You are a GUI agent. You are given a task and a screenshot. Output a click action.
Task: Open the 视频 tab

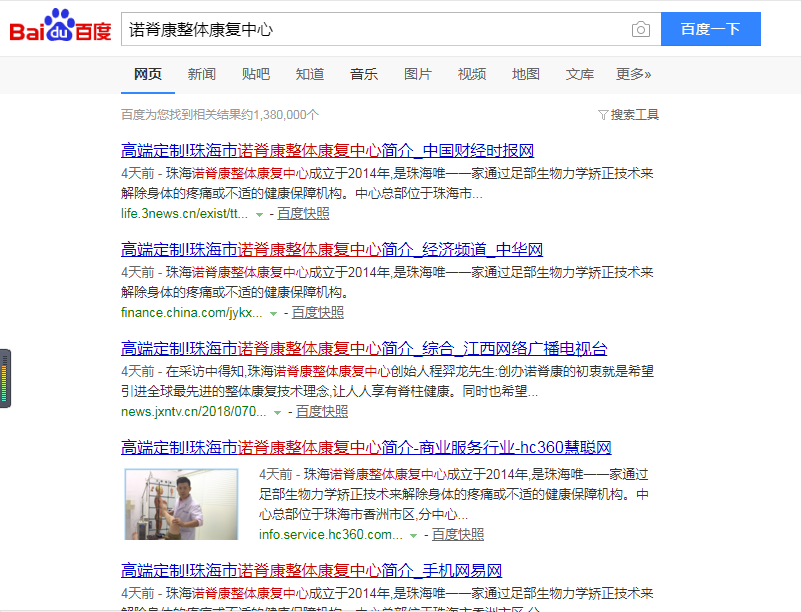(472, 75)
